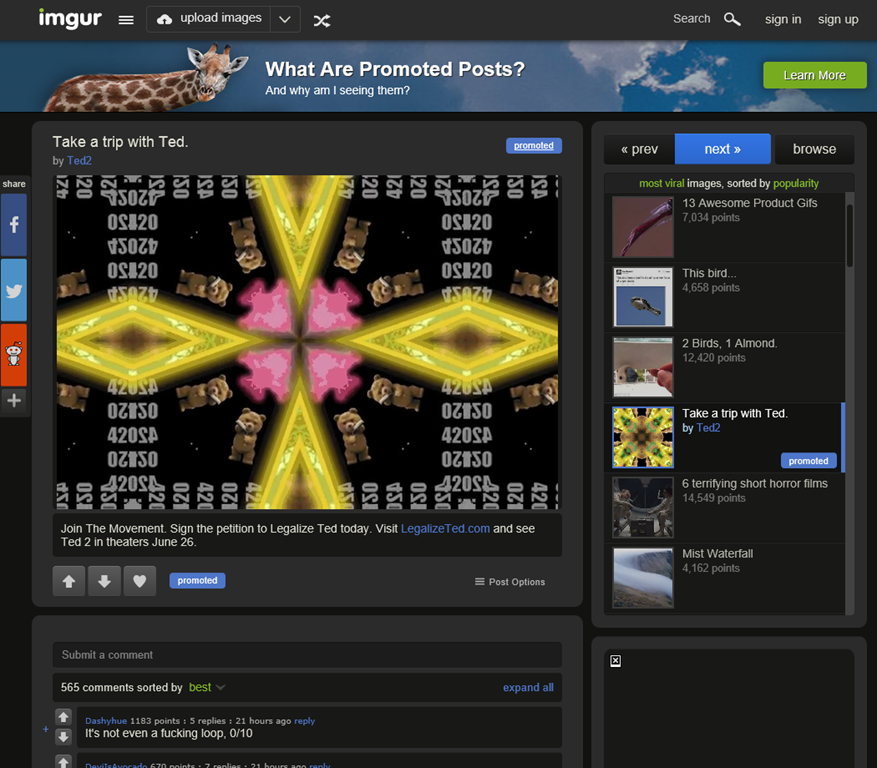Close the ad with X icon
Viewport: 877px width, 768px height.
tap(615, 661)
